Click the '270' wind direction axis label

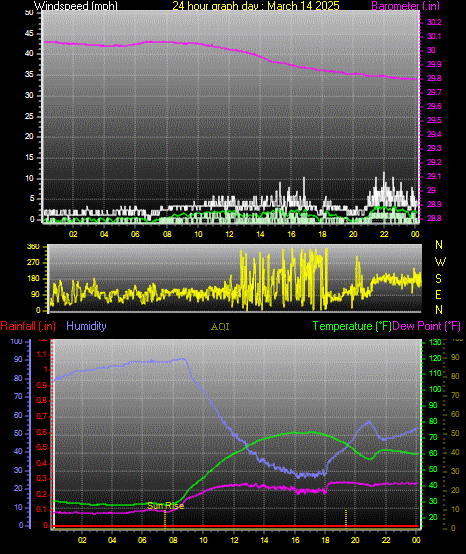(x=33, y=263)
